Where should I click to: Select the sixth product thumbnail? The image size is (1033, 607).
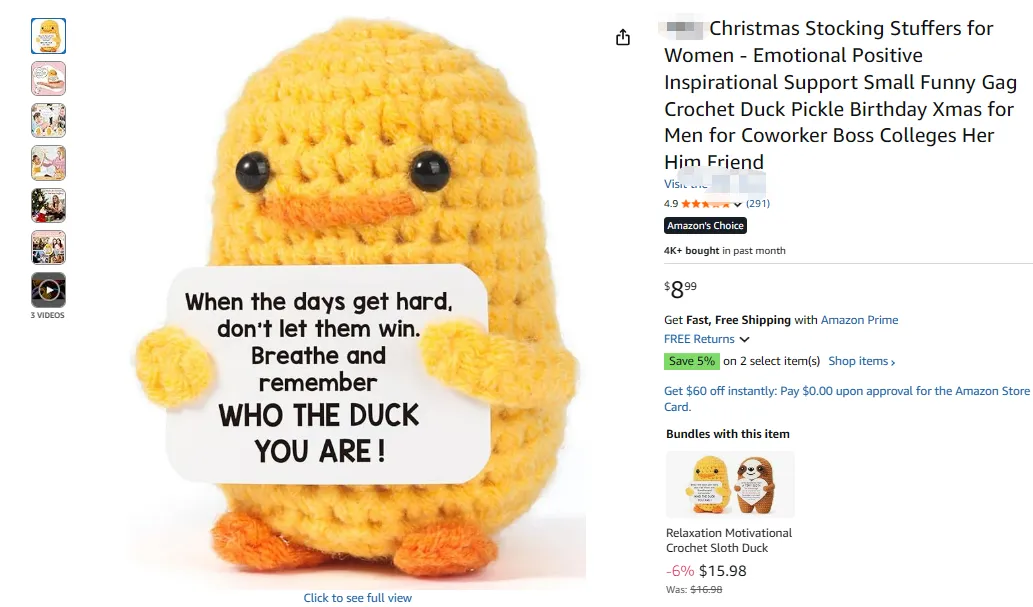point(48,248)
